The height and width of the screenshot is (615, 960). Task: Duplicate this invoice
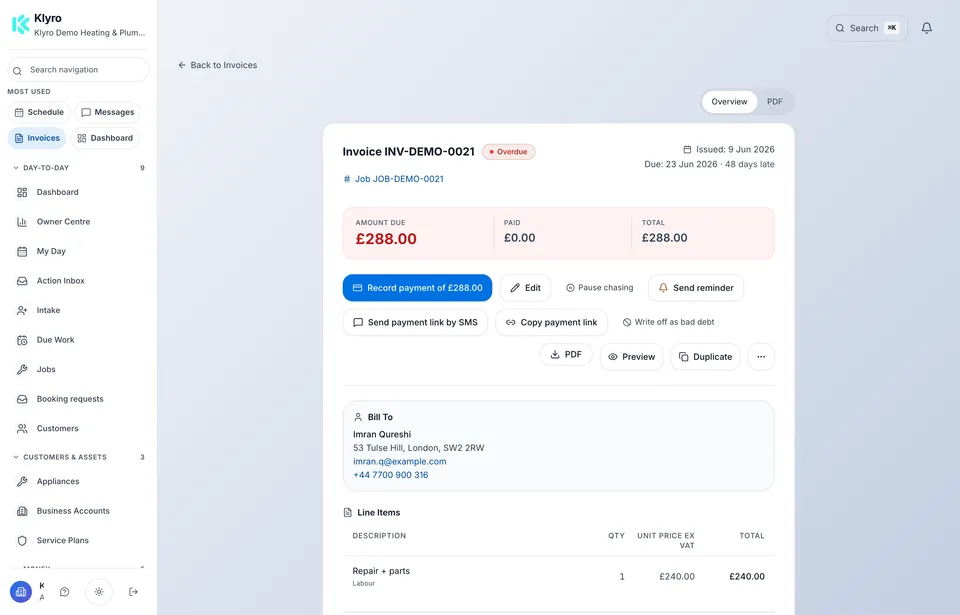705,357
